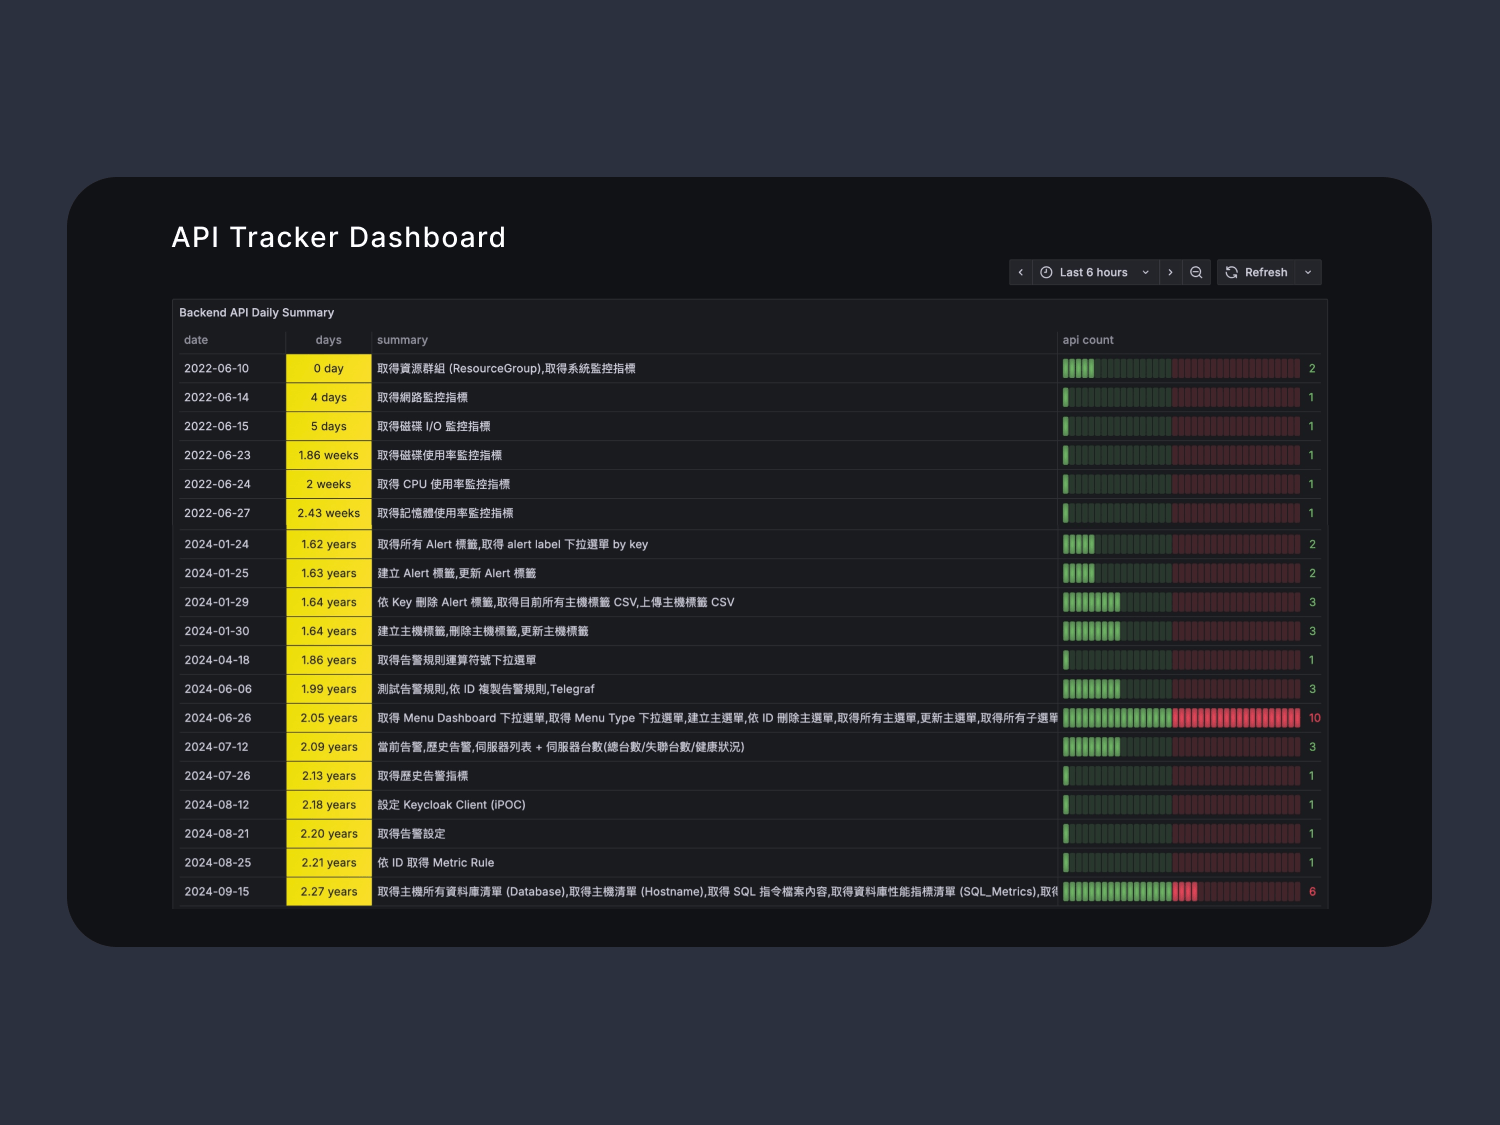Click the API Tracker Dashboard title
The height and width of the screenshot is (1125, 1500).
click(x=338, y=237)
